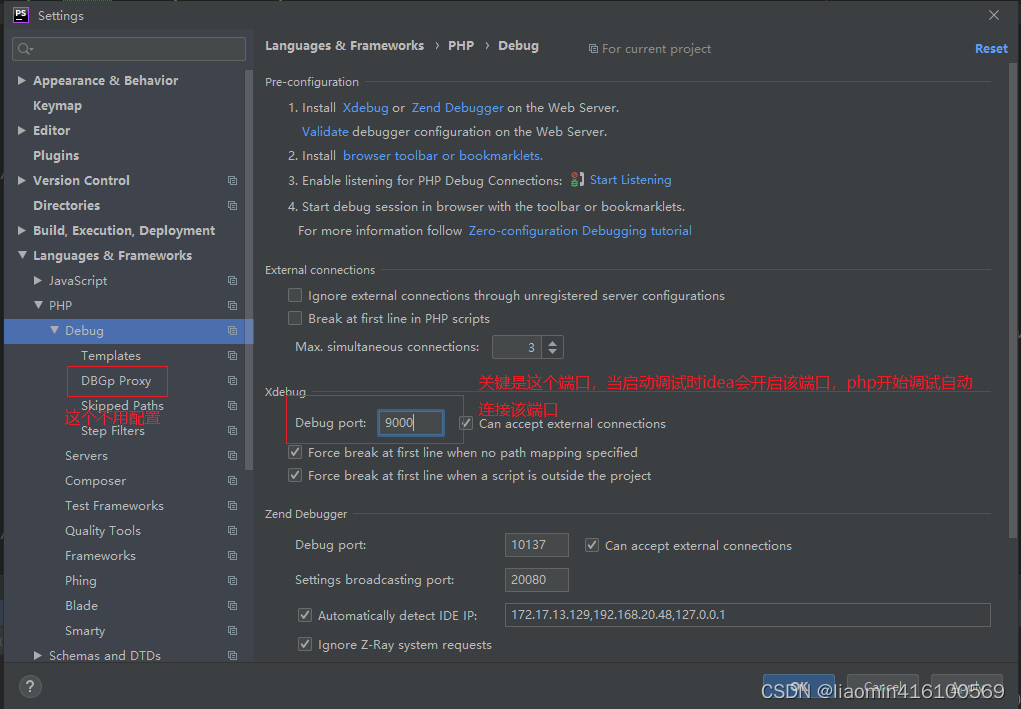Click the project-level icon beside Frameworks
The image size is (1021, 709).
232,555
